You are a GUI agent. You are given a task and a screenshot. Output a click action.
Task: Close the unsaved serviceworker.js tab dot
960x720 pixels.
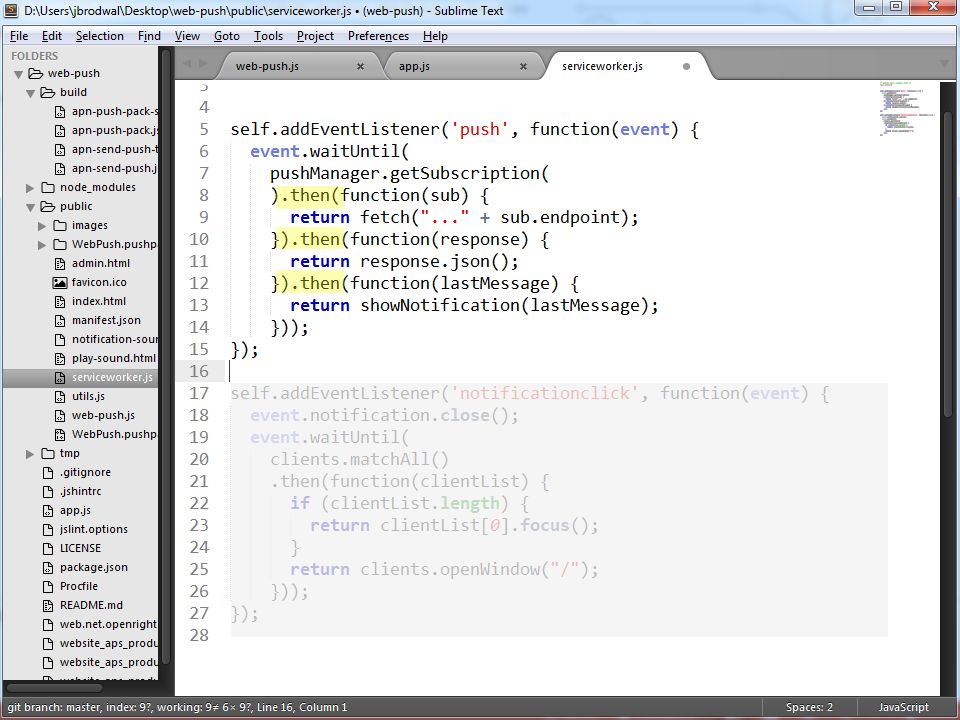(x=686, y=66)
